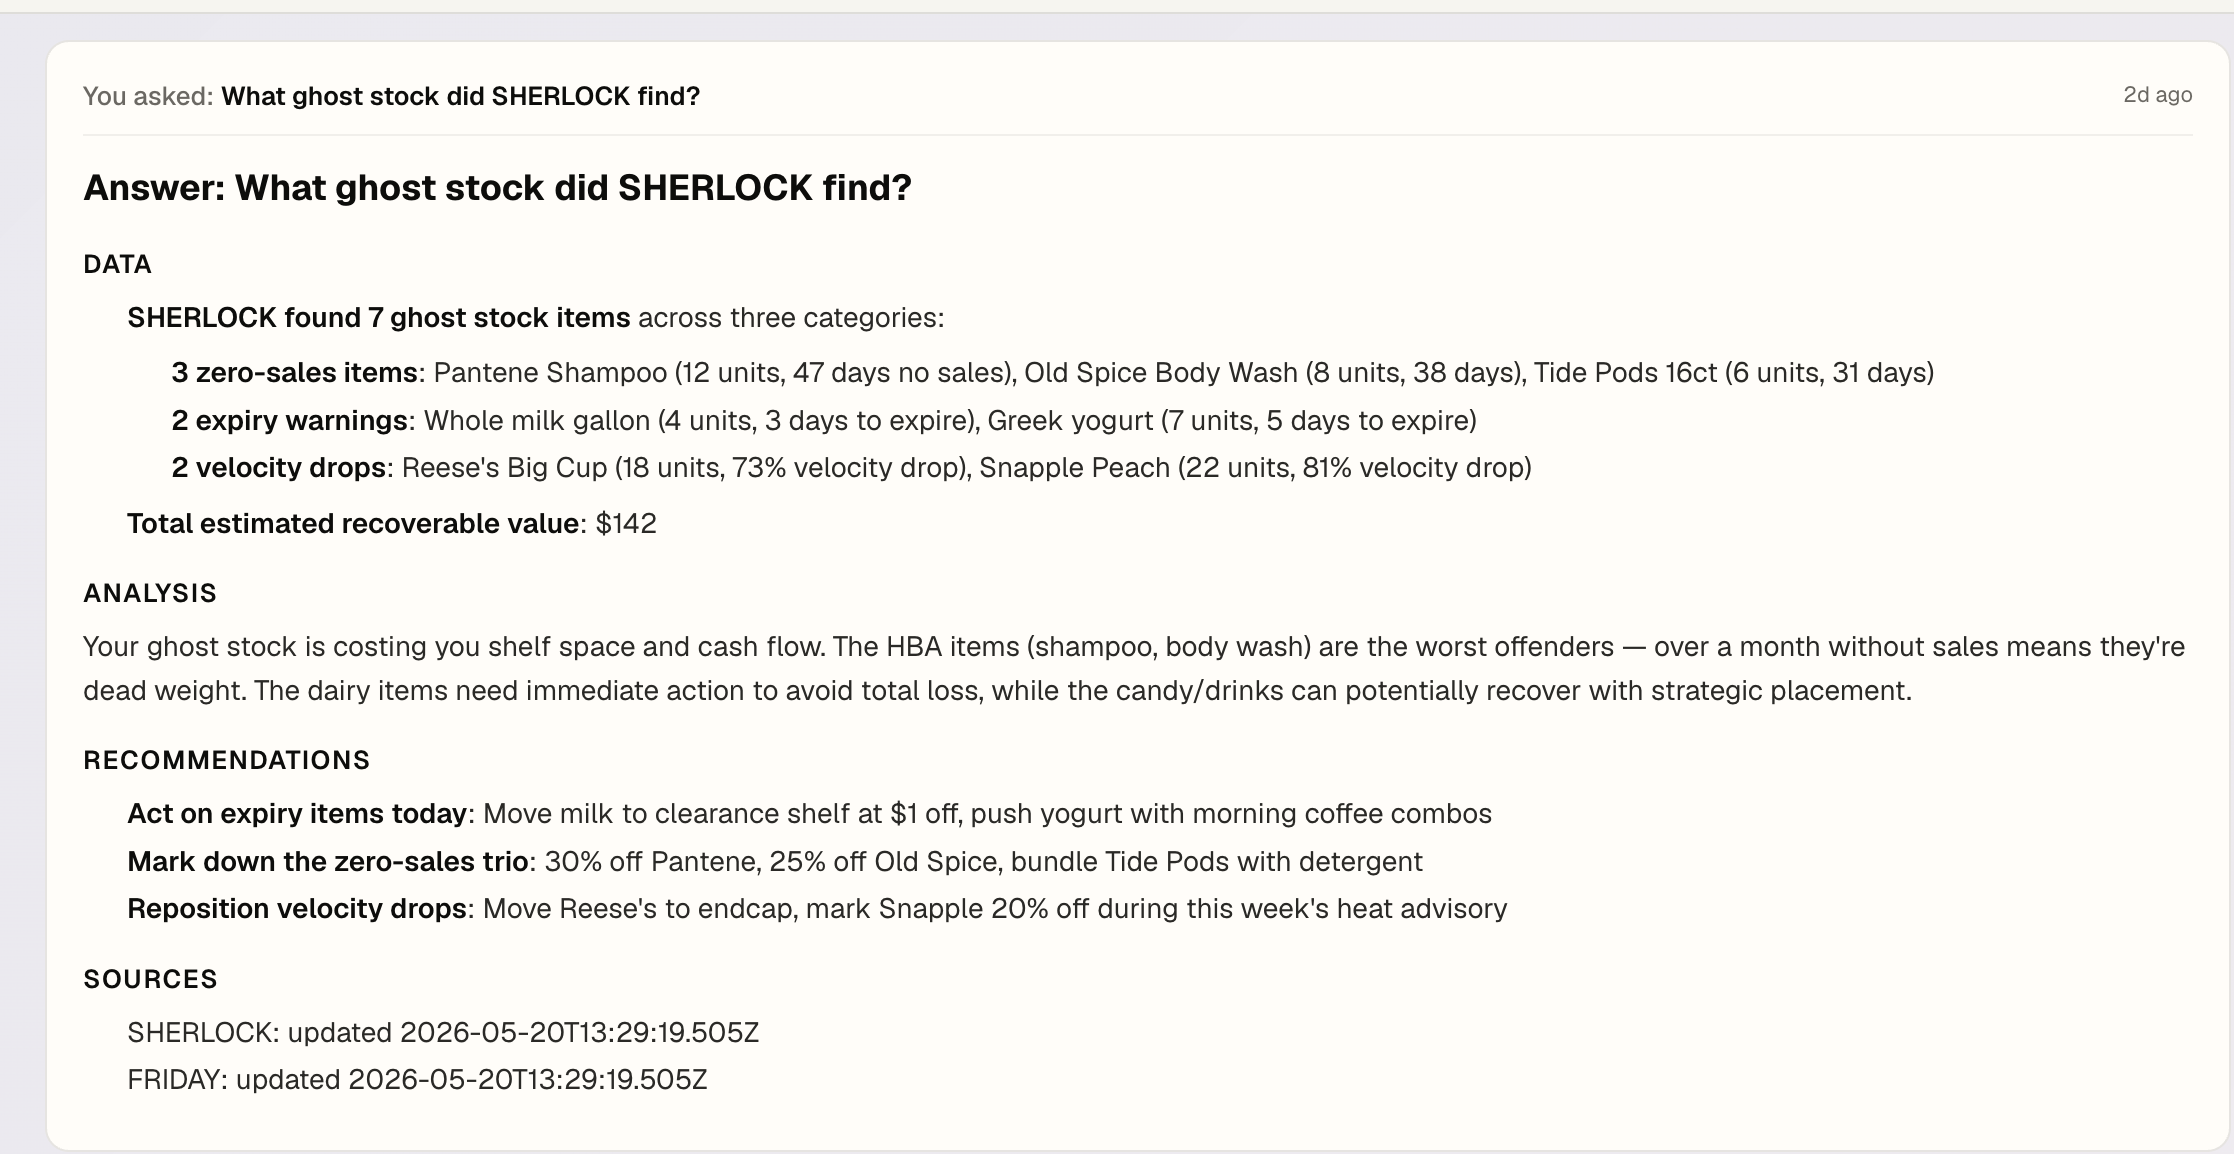2234x1154 pixels.
Task: Click "Total estimated recoverable value" text
Action: point(353,524)
